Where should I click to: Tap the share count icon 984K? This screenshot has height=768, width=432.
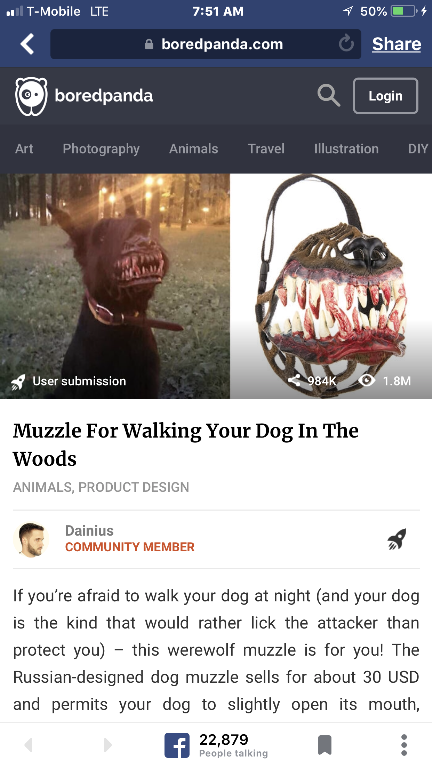pyautogui.click(x=294, y=381)
